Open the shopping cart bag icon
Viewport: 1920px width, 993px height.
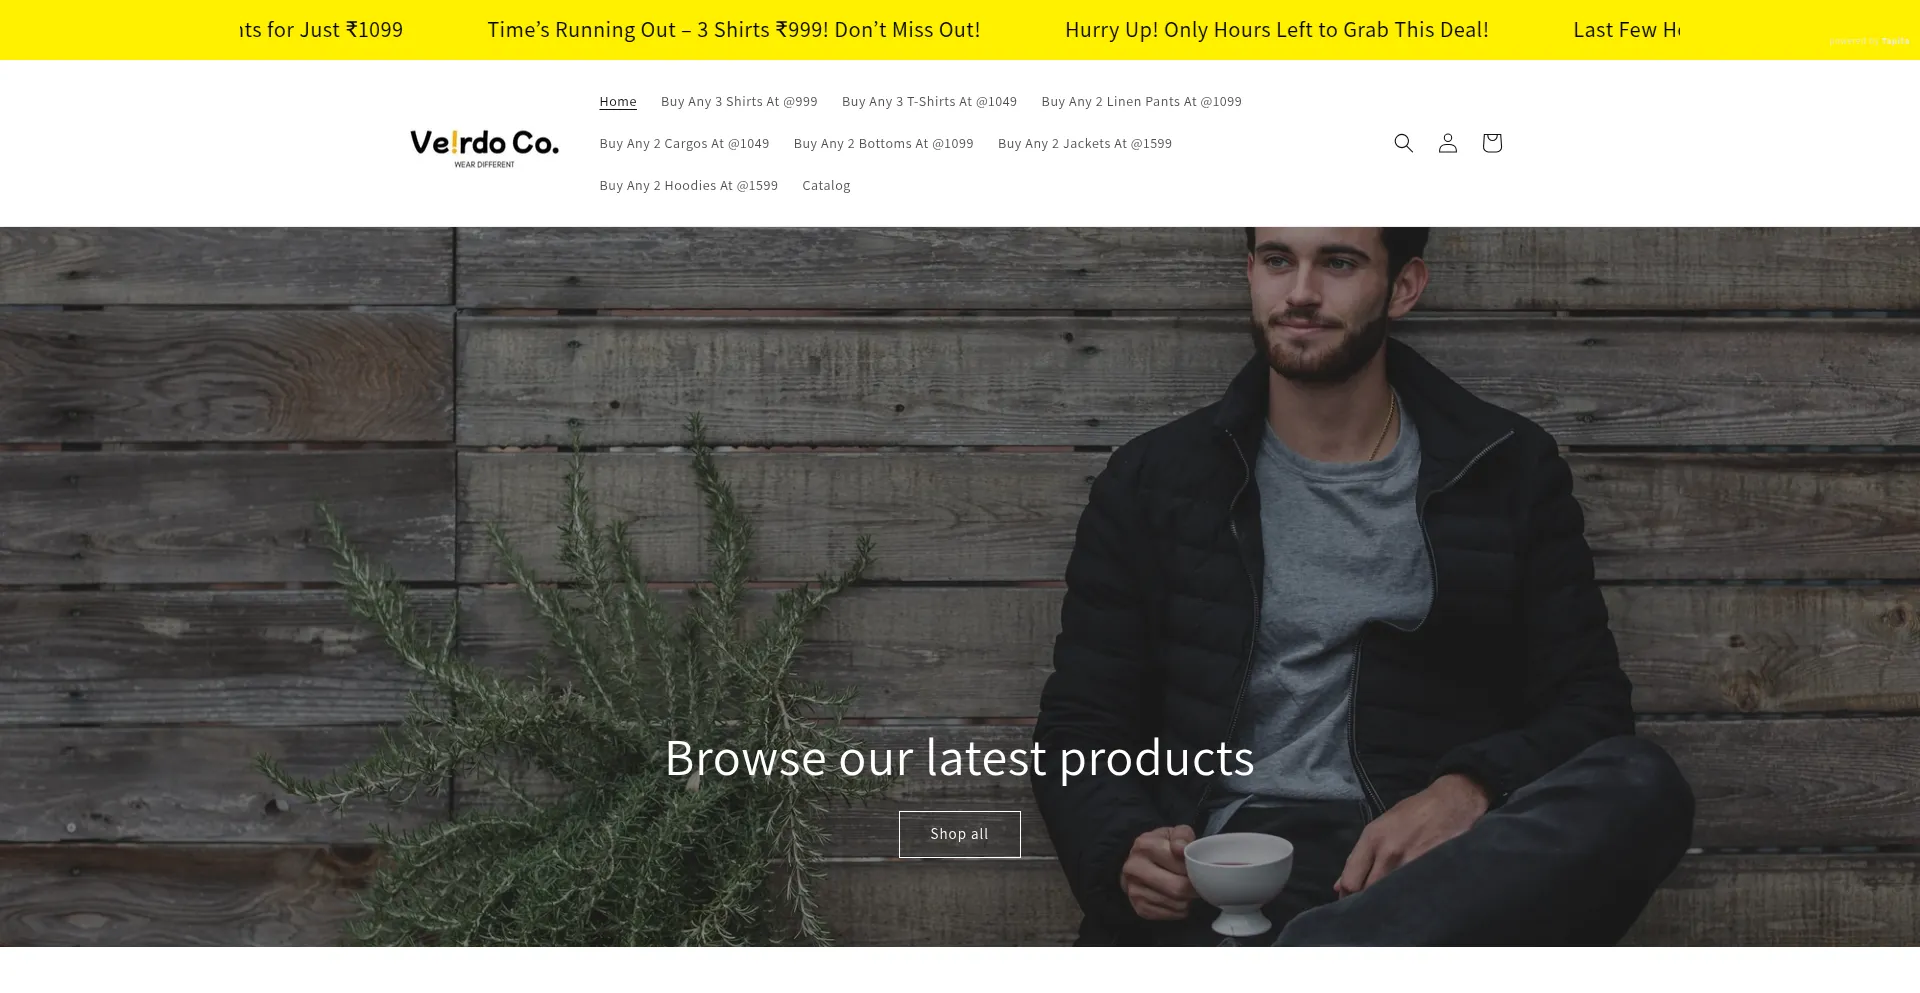pos(1491,143)
